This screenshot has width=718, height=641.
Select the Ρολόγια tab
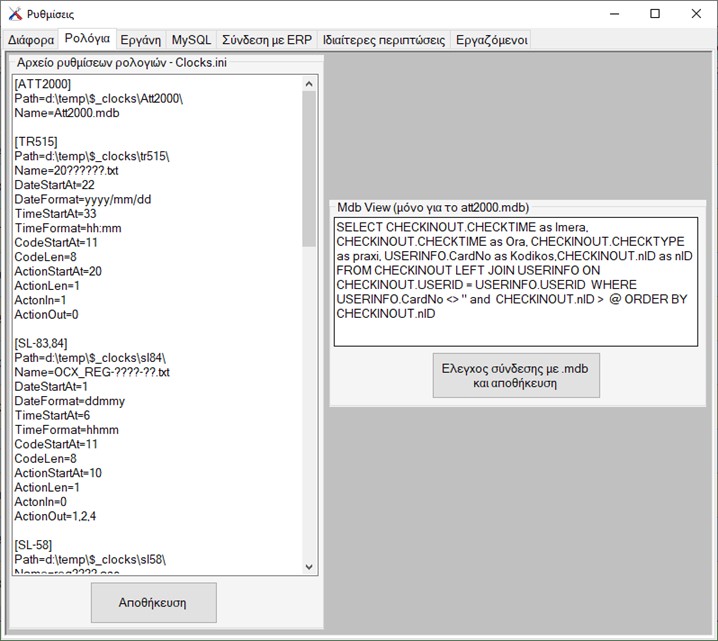coord(86,39)
